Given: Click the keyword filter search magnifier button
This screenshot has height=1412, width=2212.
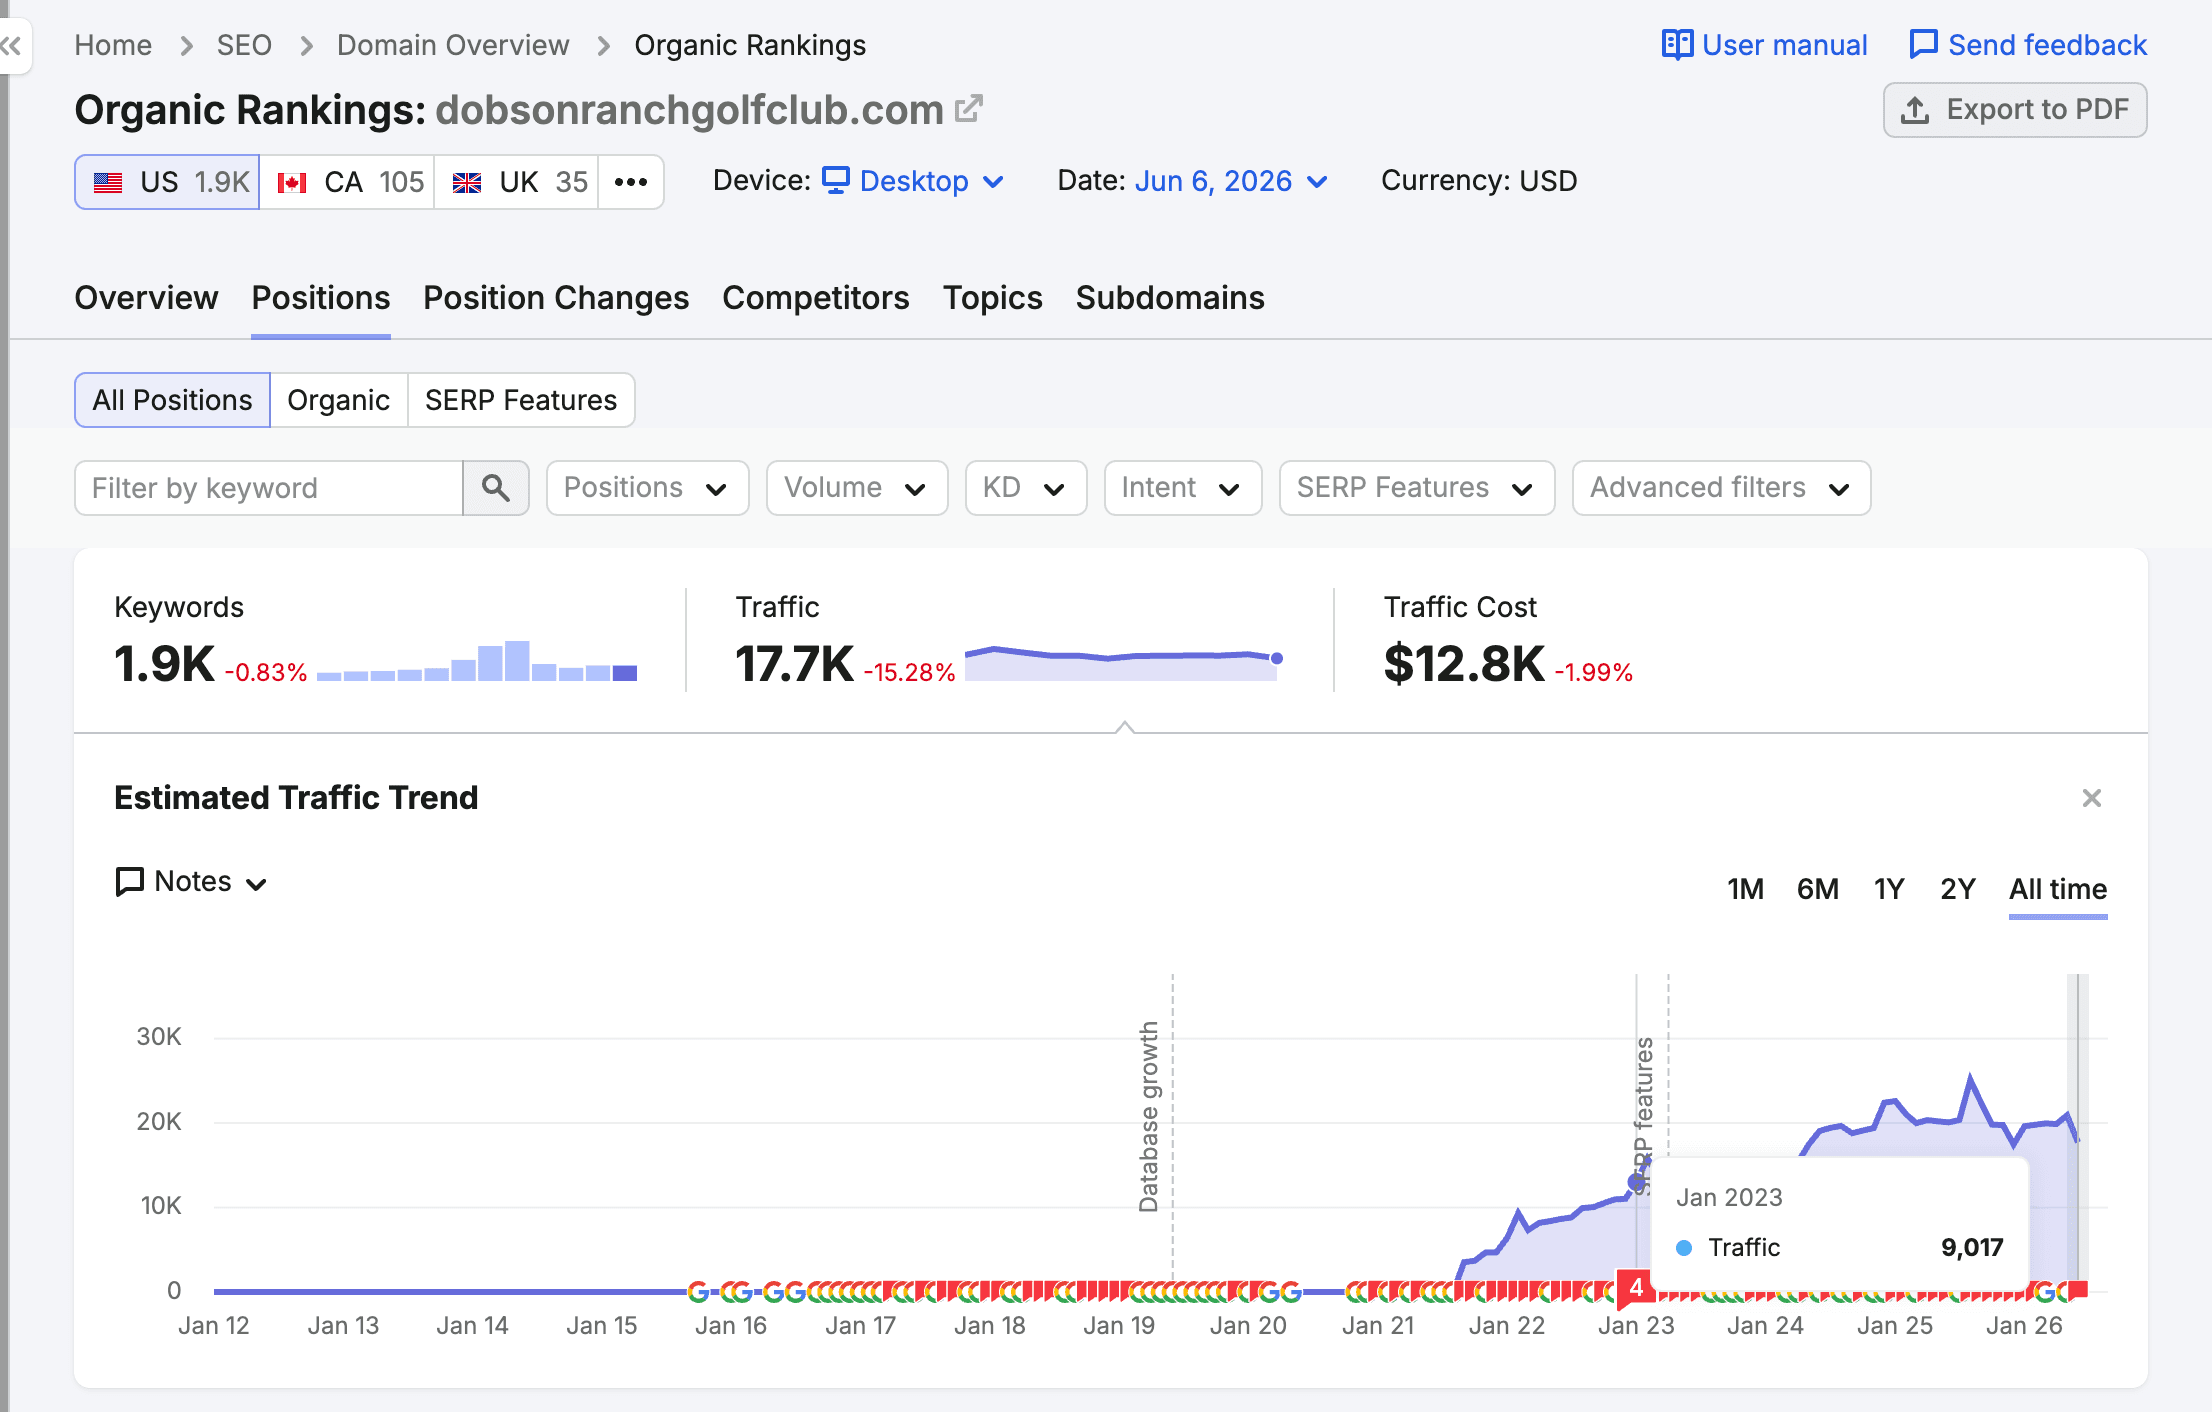Looking at the screenshot, I should 496,488.
